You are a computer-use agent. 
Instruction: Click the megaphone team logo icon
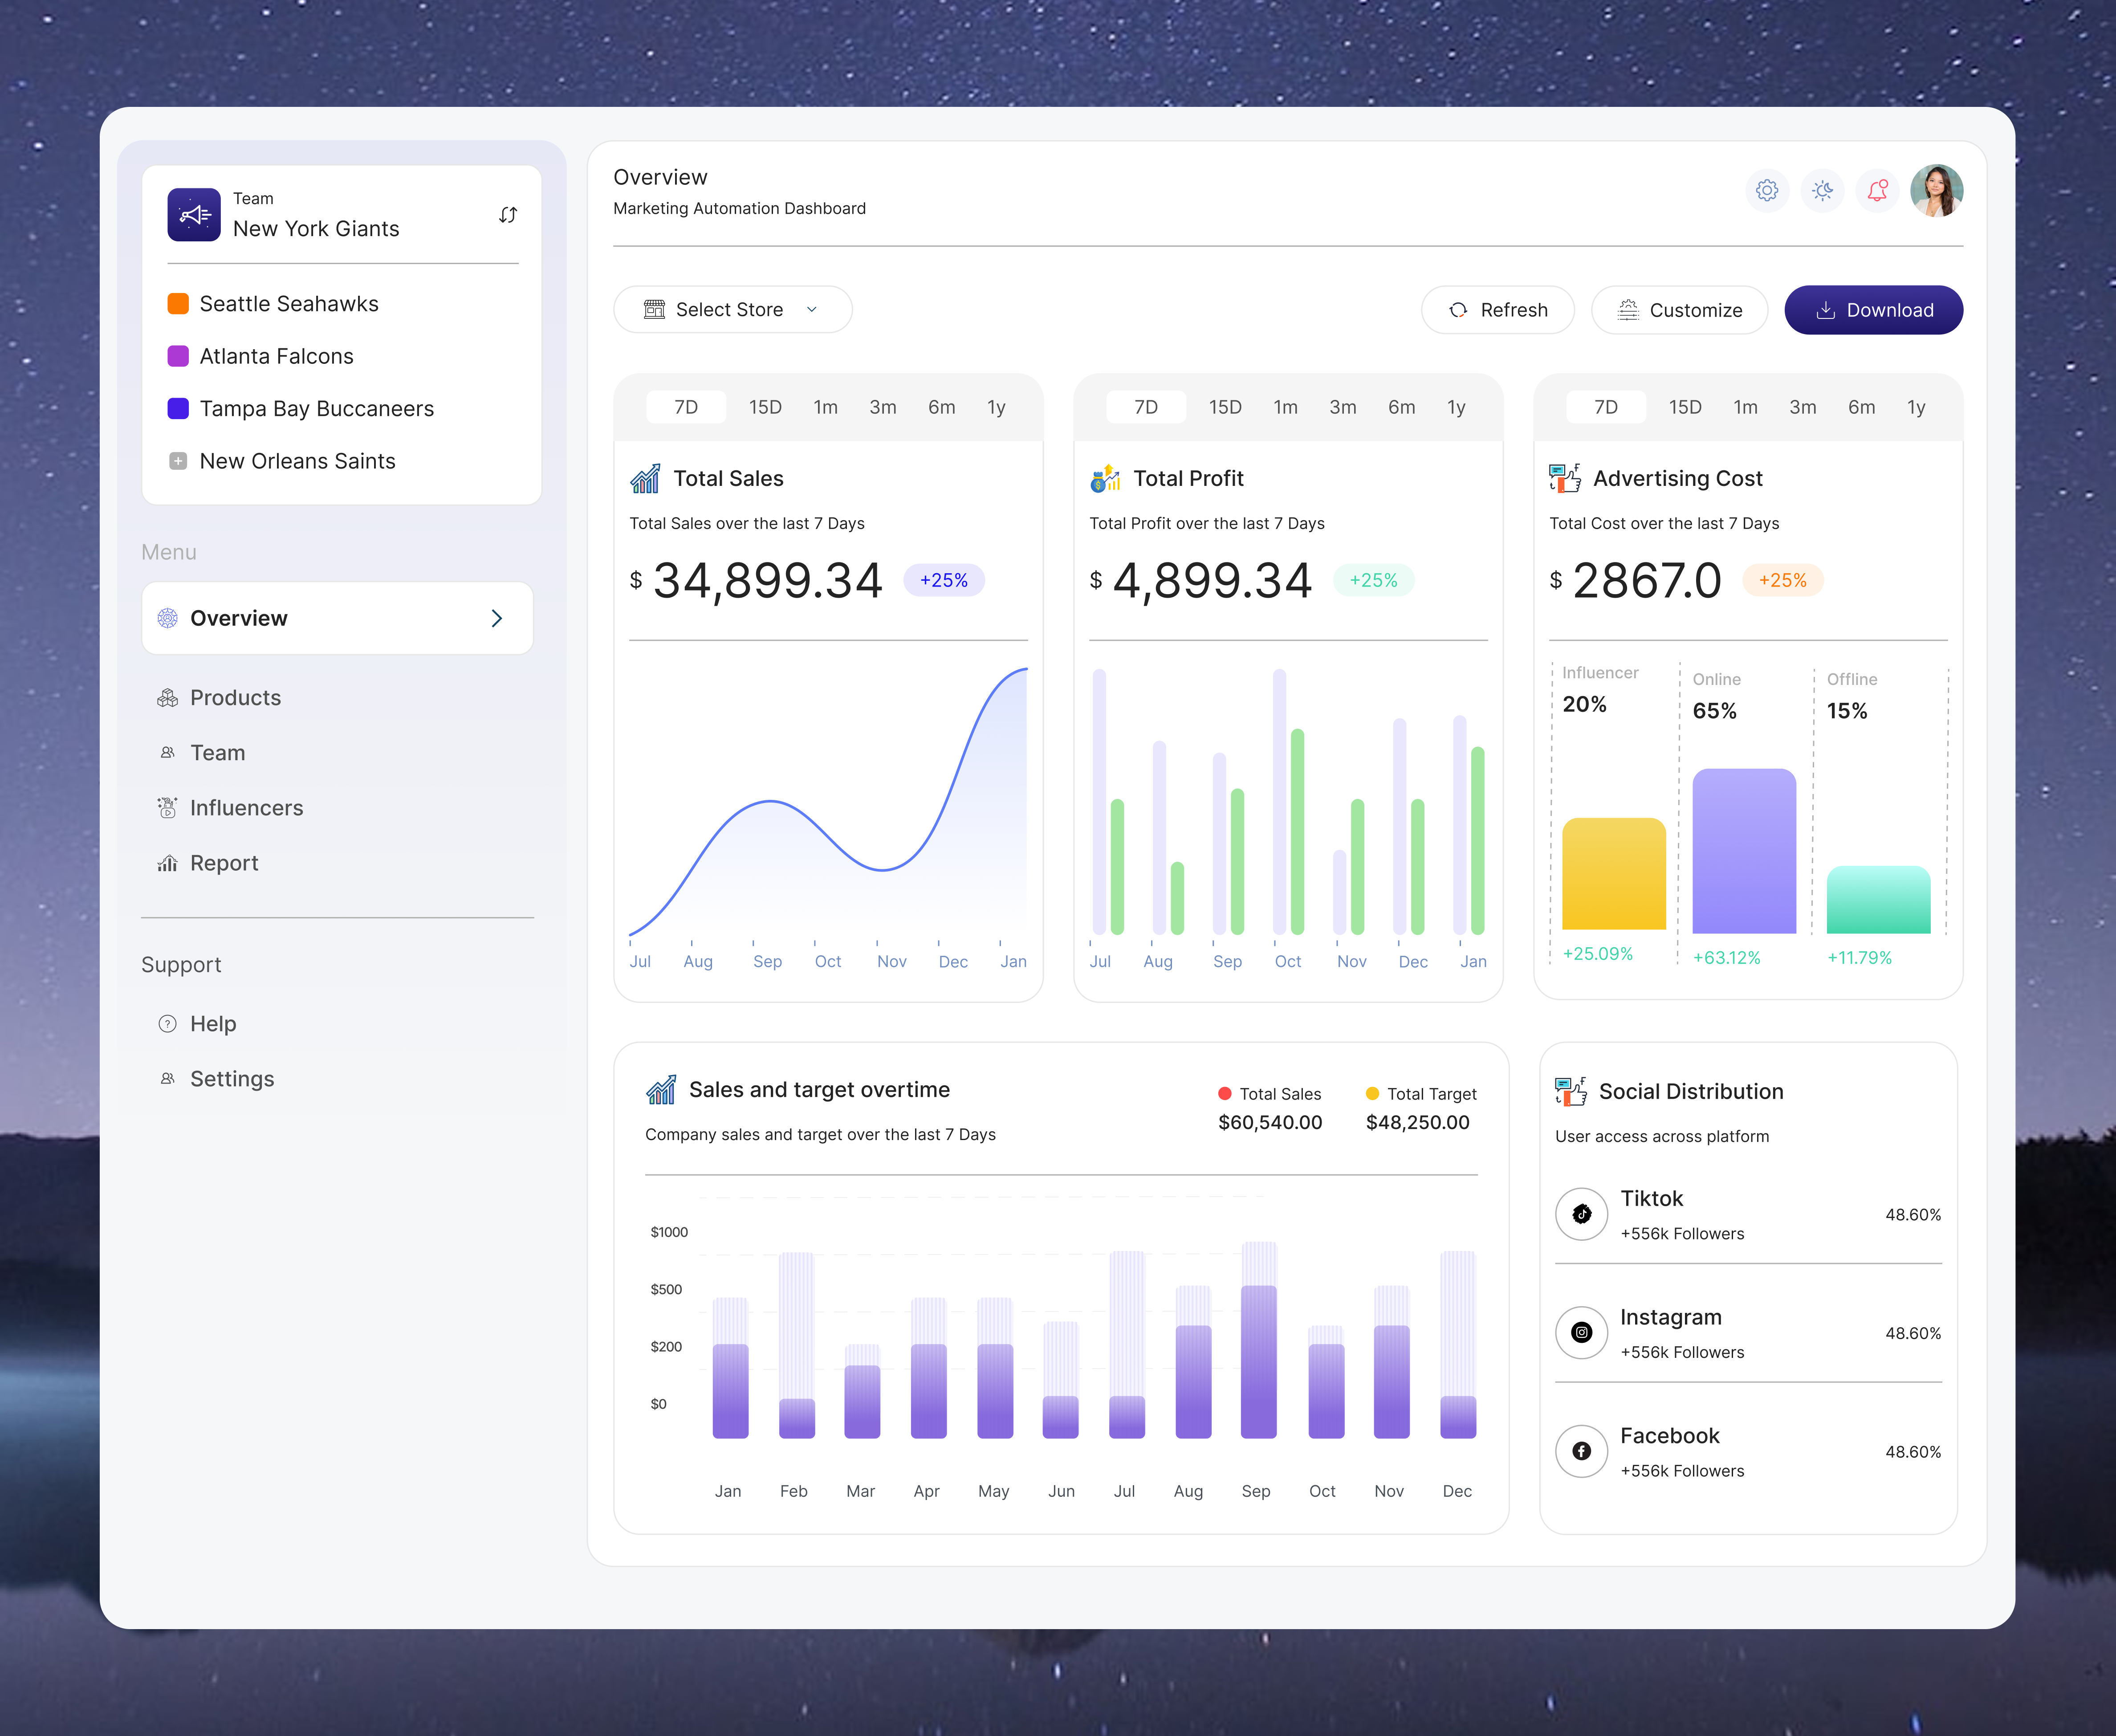click(x=194, y=214)
